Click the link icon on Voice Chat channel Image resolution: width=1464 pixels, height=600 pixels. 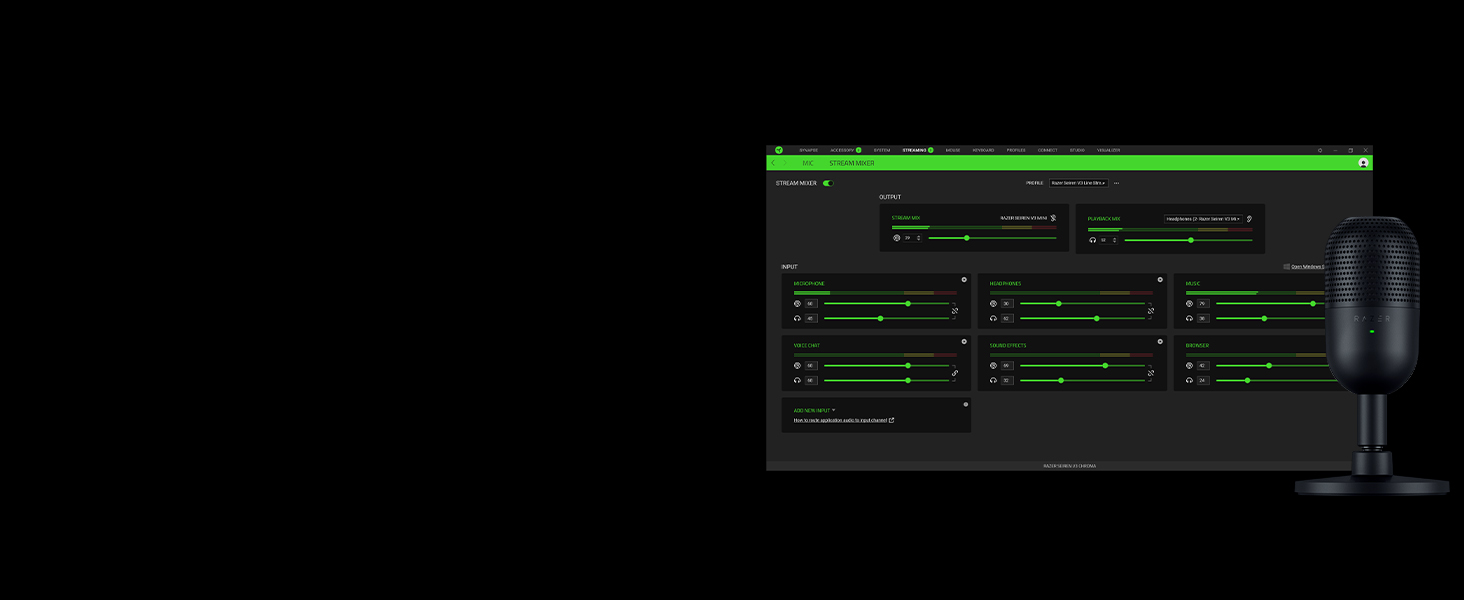pyautogui.click(x=954, y=374)
